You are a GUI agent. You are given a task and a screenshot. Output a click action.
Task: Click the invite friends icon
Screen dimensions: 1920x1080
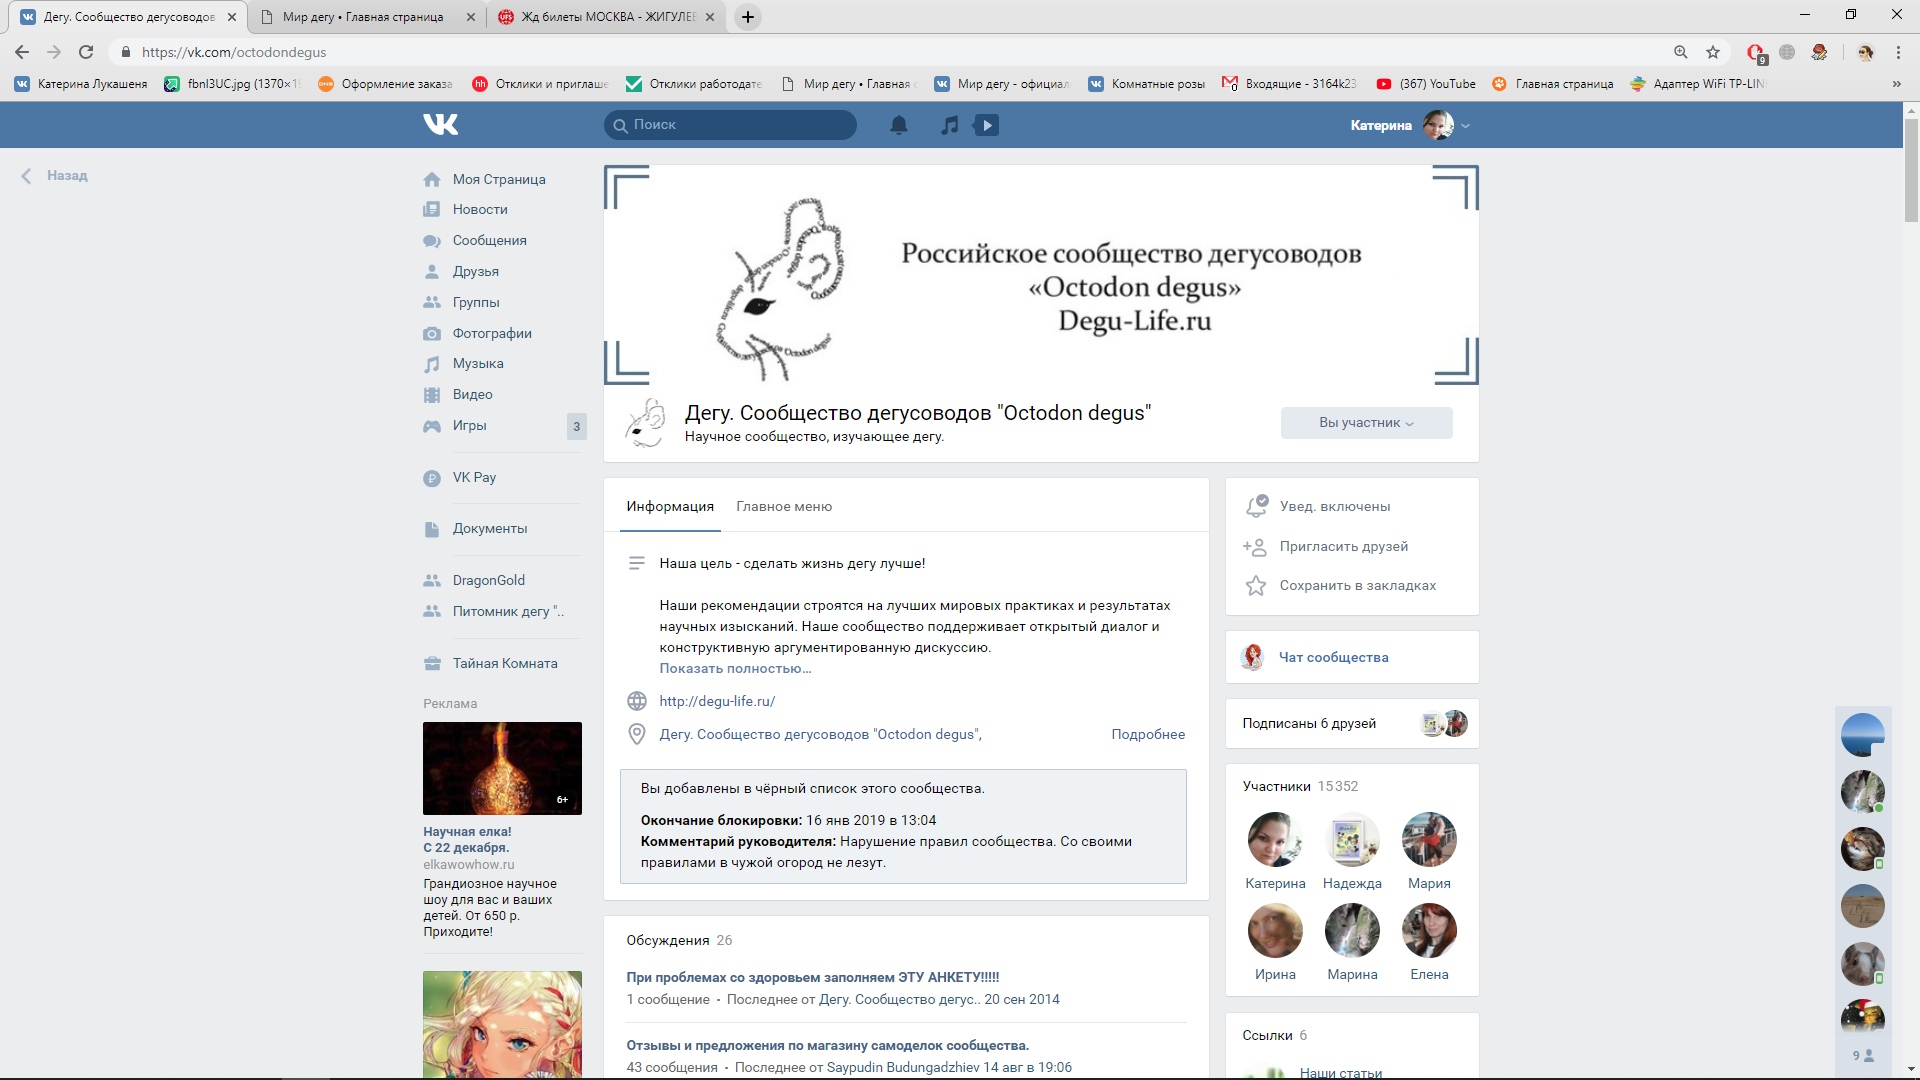pyautogui.click(x=1255, y=547)
